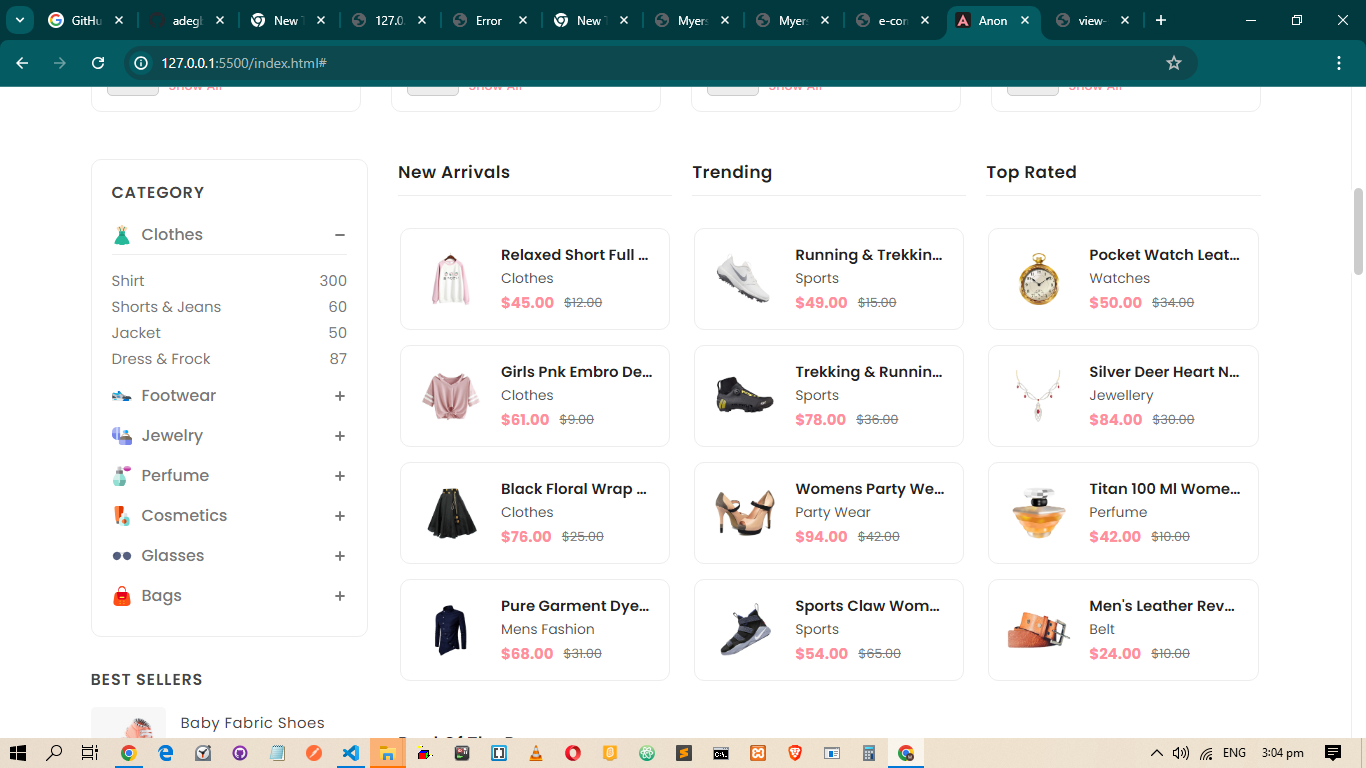
Task: Click the Mens Fashion category label
Action: pos(548,629)
